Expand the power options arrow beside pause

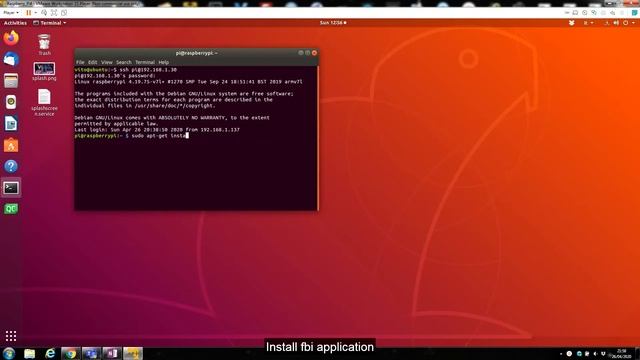pos(36,13)
